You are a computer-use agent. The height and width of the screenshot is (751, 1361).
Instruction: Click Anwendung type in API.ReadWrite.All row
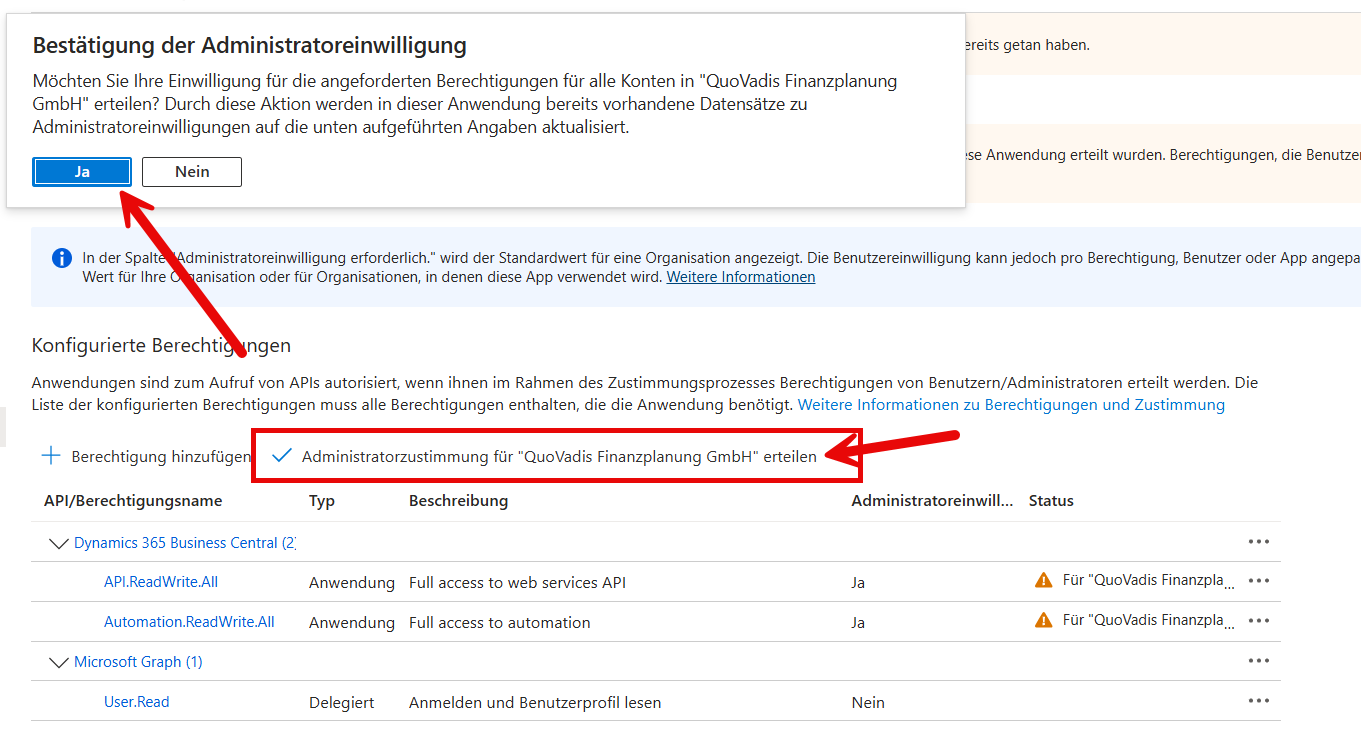(x=352, y=582)
